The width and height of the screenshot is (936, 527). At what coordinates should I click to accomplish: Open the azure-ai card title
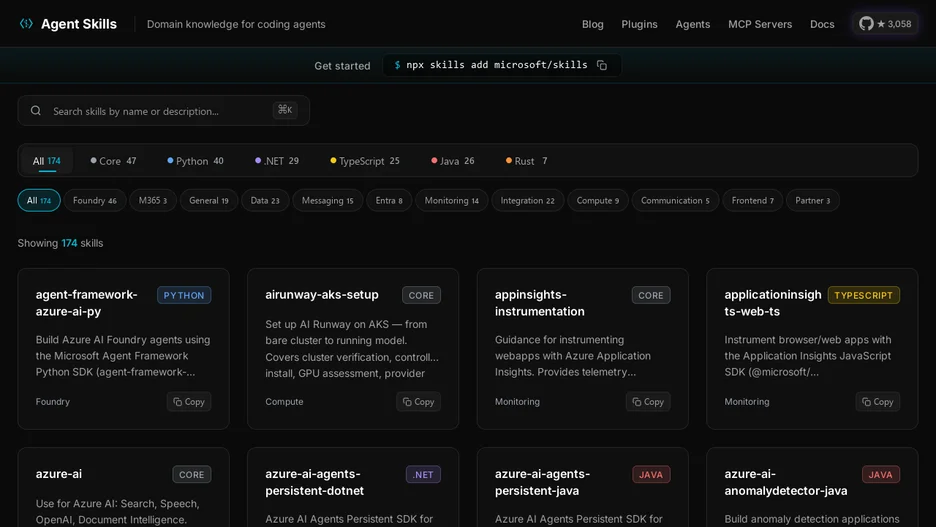[x=58, y=474]
